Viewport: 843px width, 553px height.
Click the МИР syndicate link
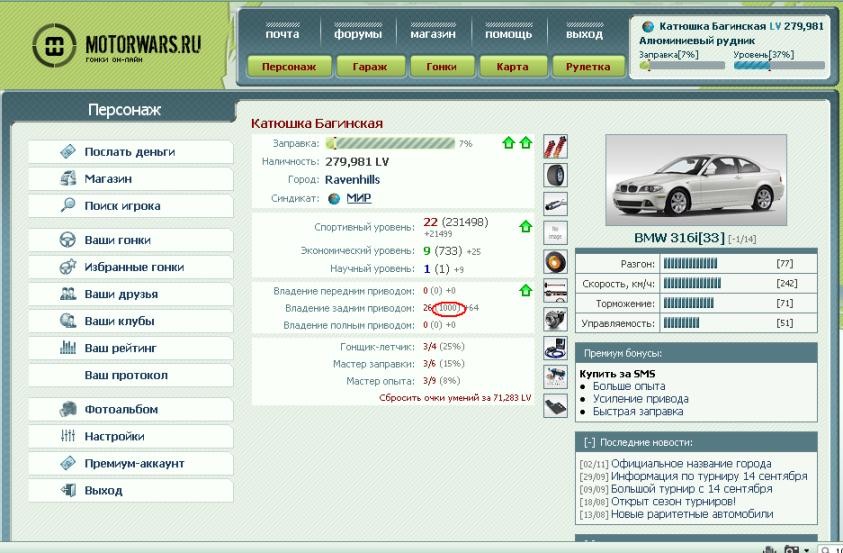(x=359, y=198)
